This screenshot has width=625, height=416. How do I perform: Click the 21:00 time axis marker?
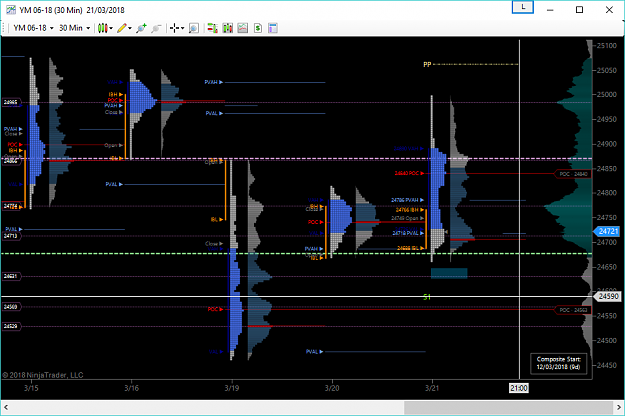(x=519, y=388)
